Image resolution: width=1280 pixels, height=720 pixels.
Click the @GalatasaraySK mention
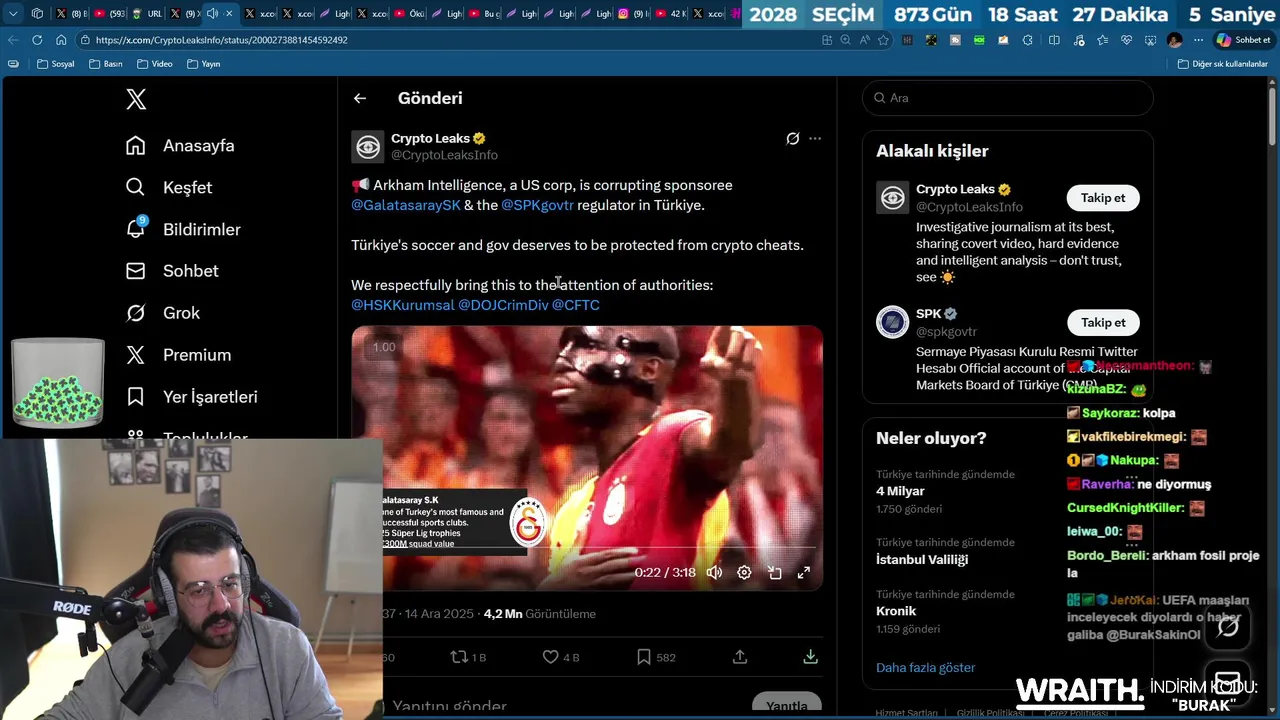coord(406,205)
